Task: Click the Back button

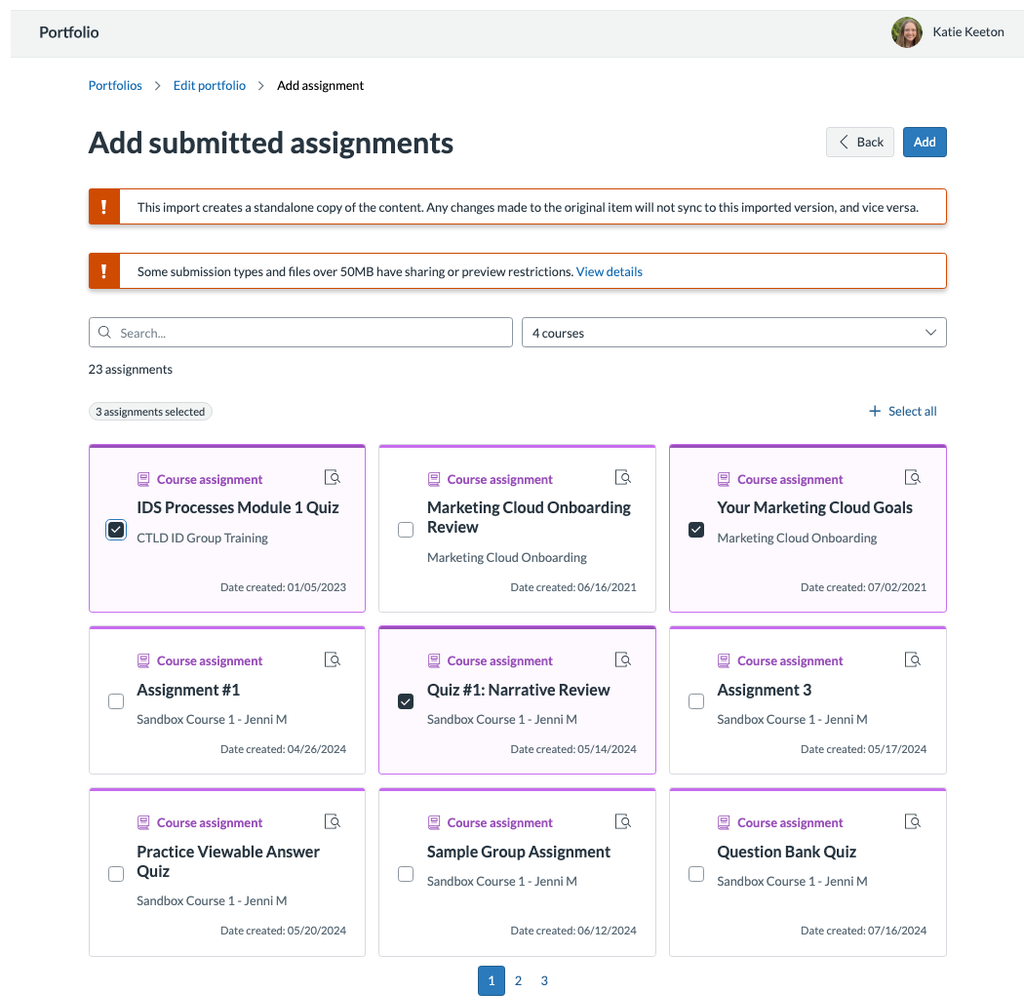Action: [859, 142]
